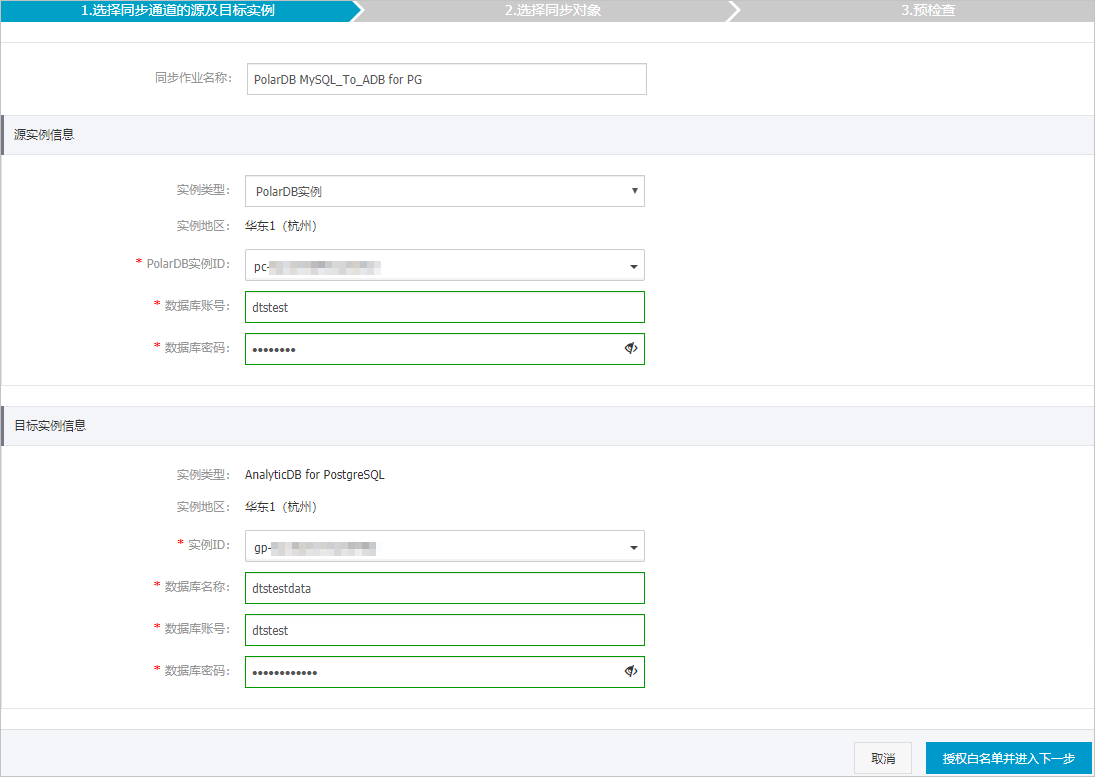Click target region text 华东1（杭州）
1095x777 pixels.
[x=281, y=507]
